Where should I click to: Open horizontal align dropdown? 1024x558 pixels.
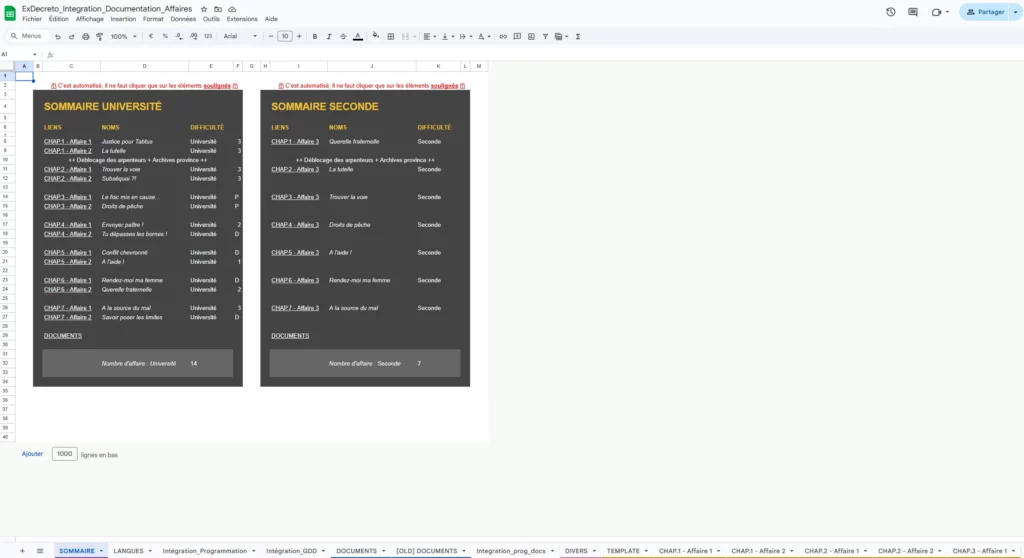[x=429, y=37]
